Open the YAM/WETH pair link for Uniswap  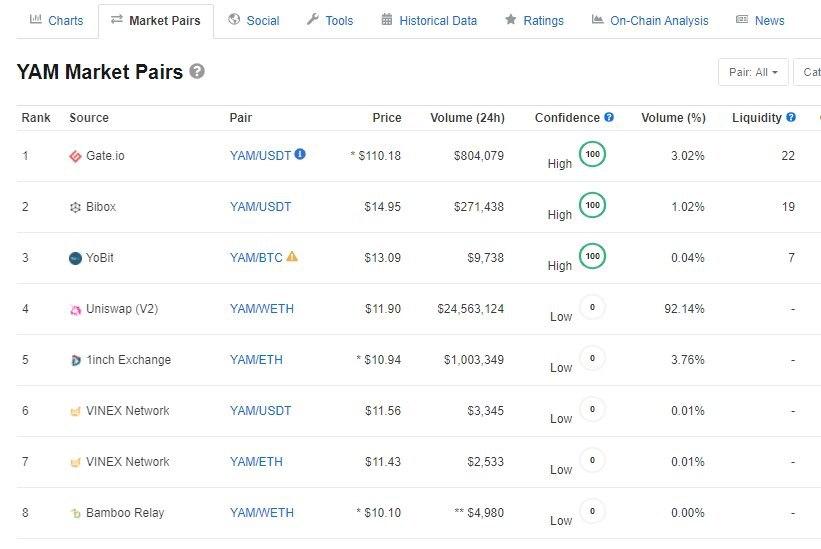pos(262,309)
